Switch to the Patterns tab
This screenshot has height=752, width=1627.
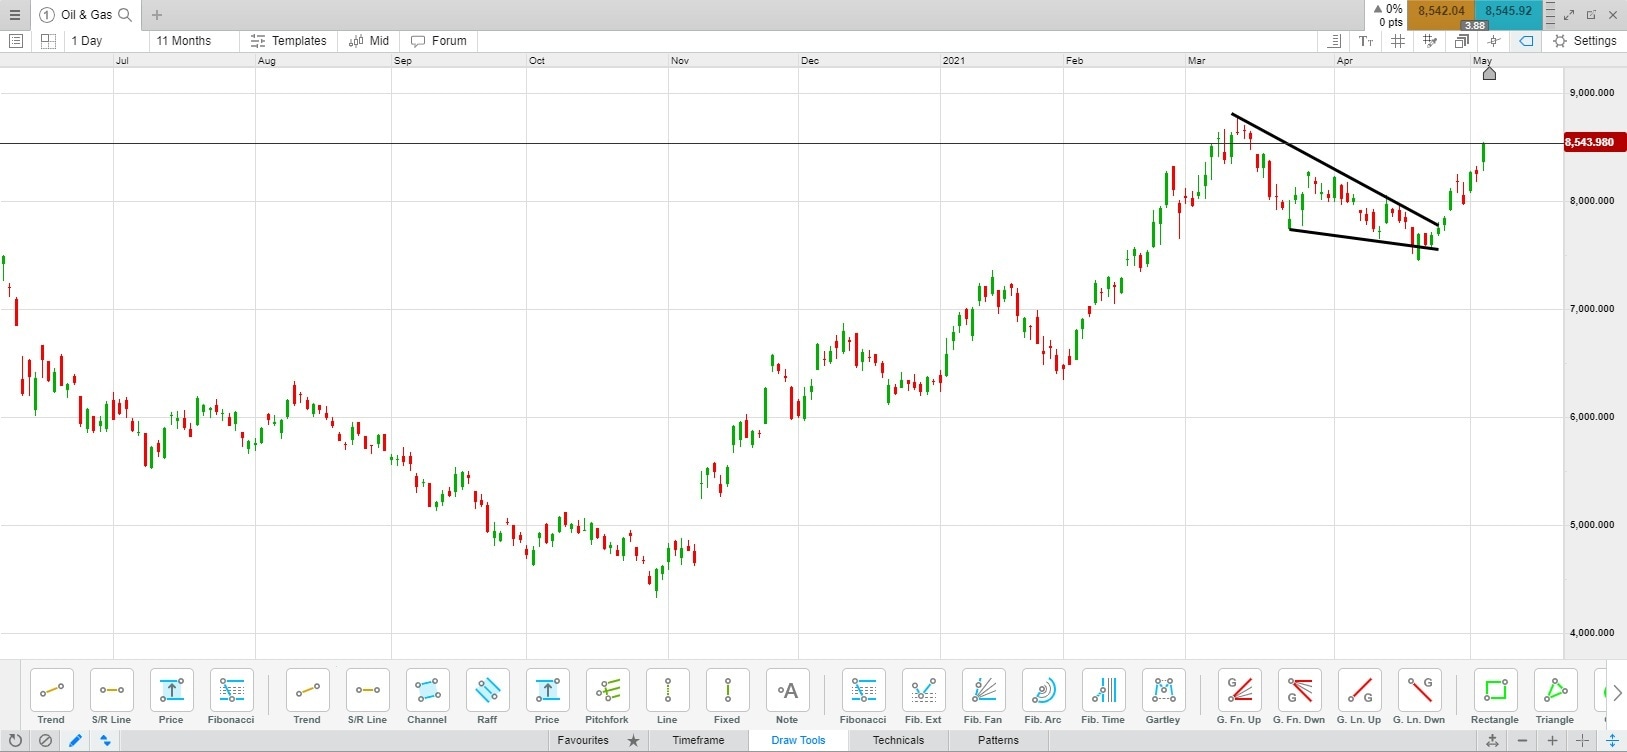(998, 740)
